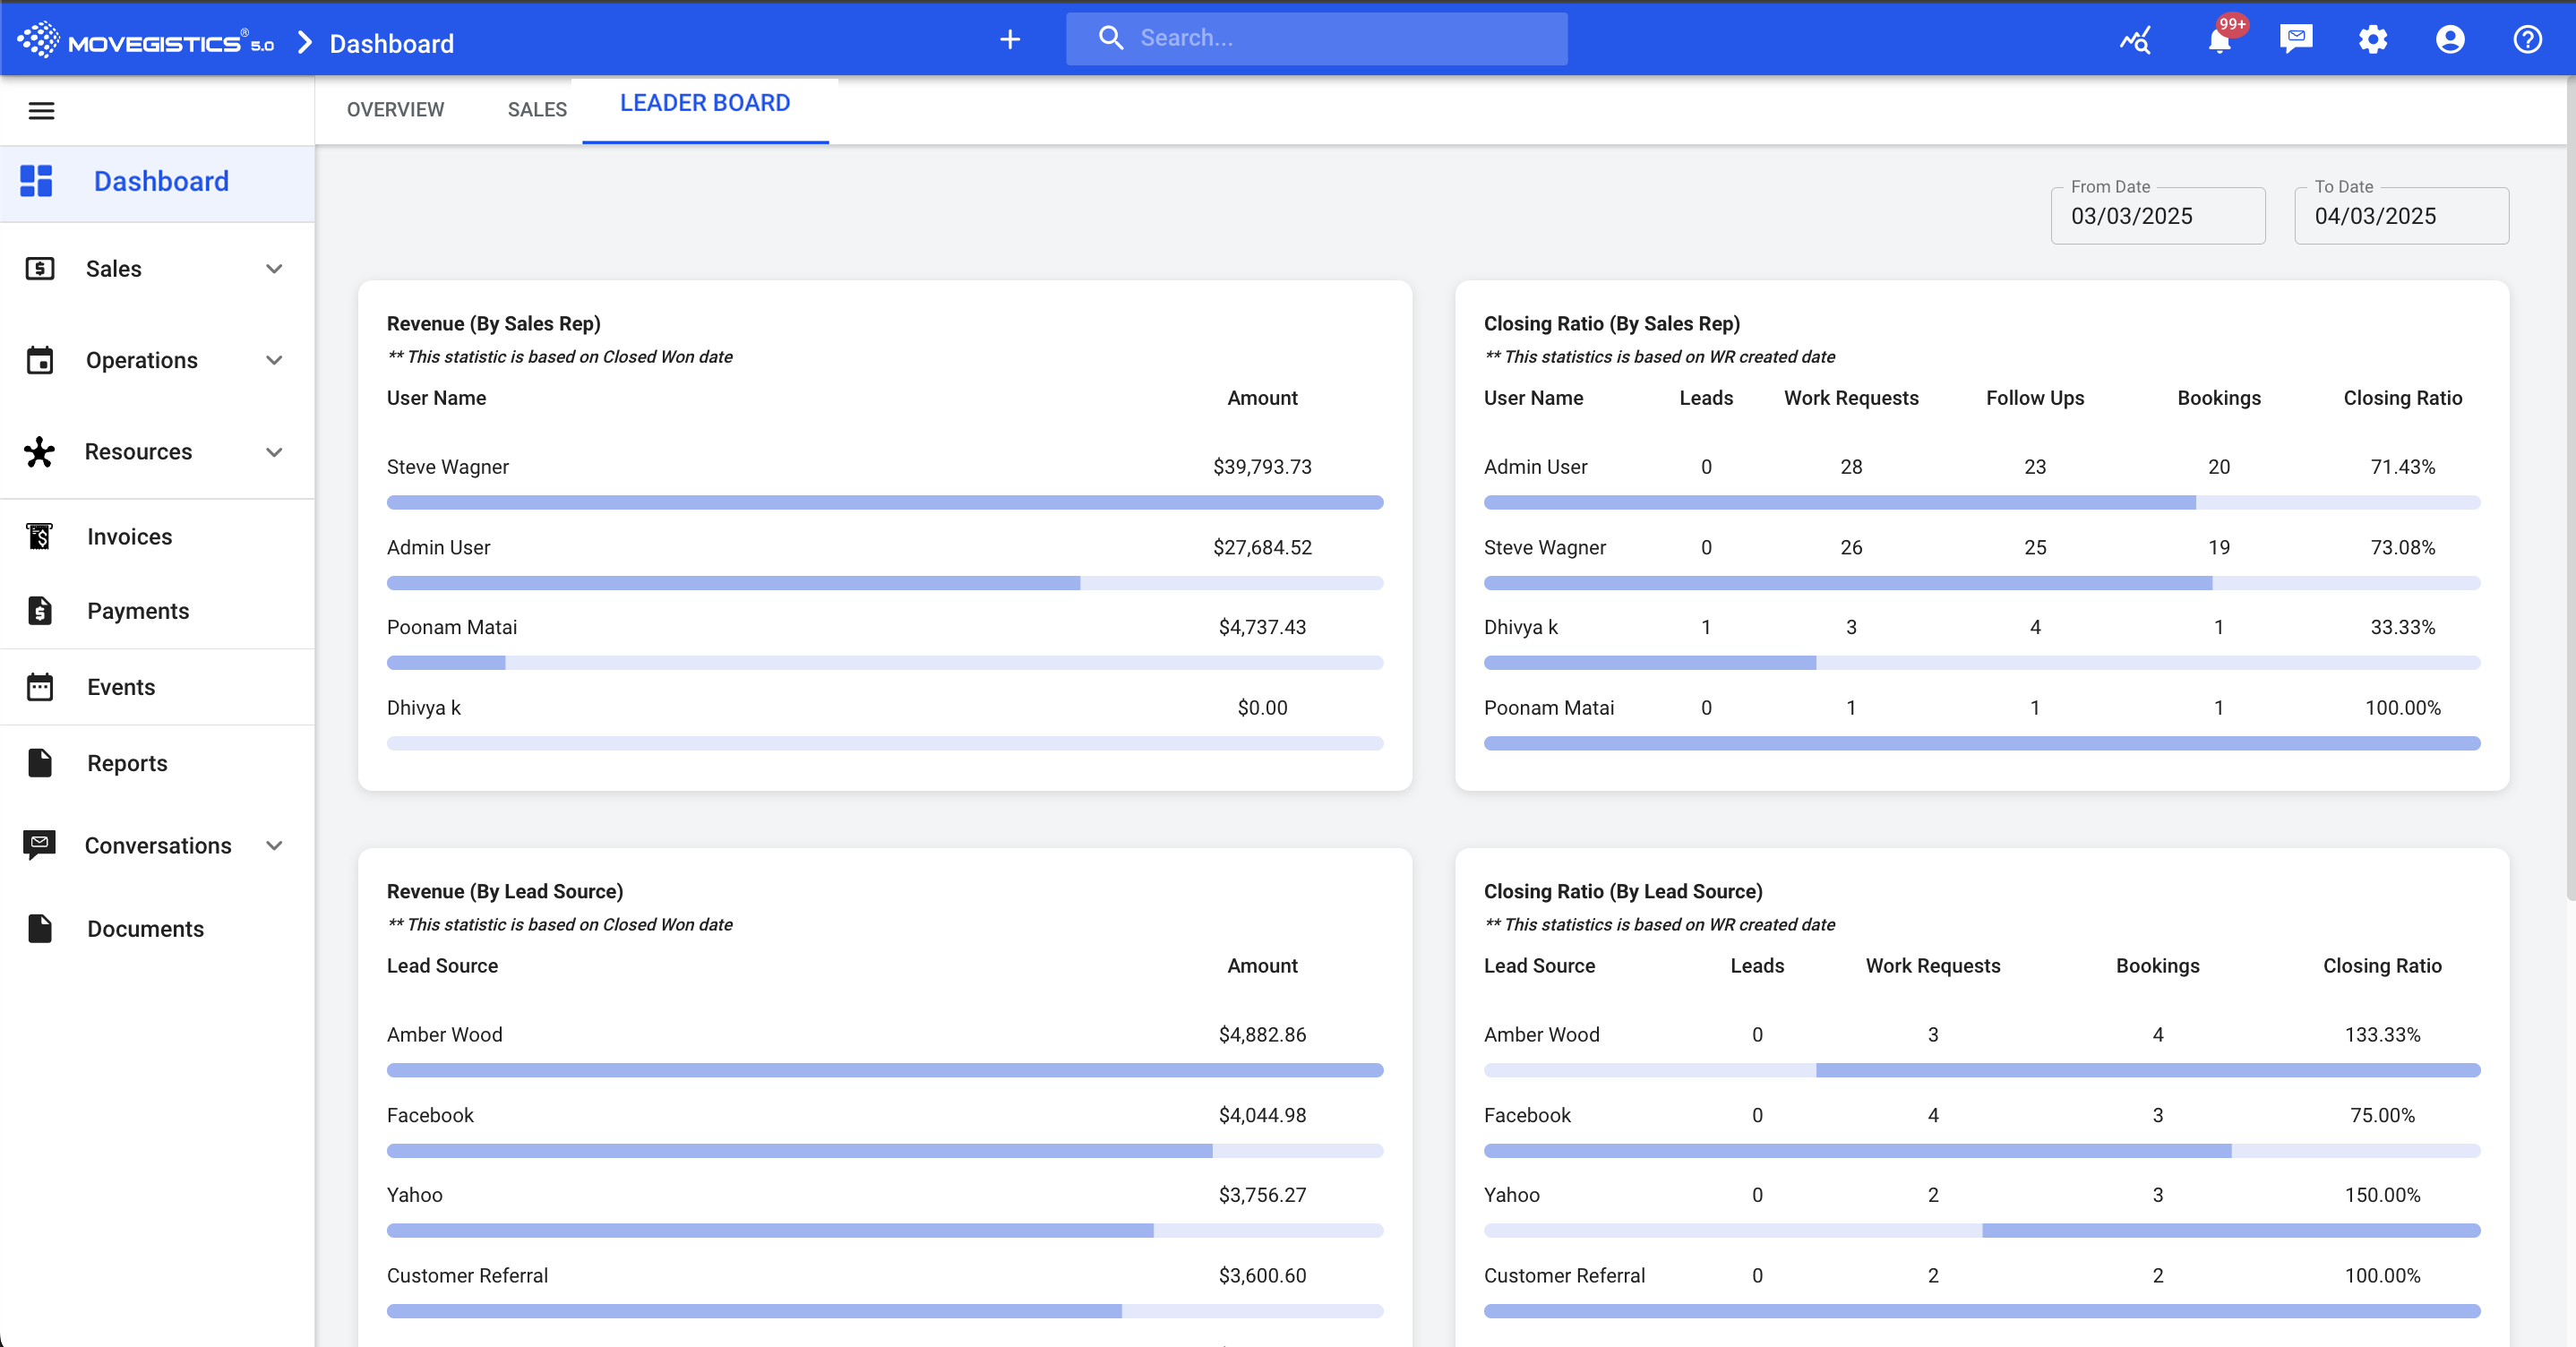Open the messages chat icon
Screen dimensions: 2576x1347
click(2296, 39)
